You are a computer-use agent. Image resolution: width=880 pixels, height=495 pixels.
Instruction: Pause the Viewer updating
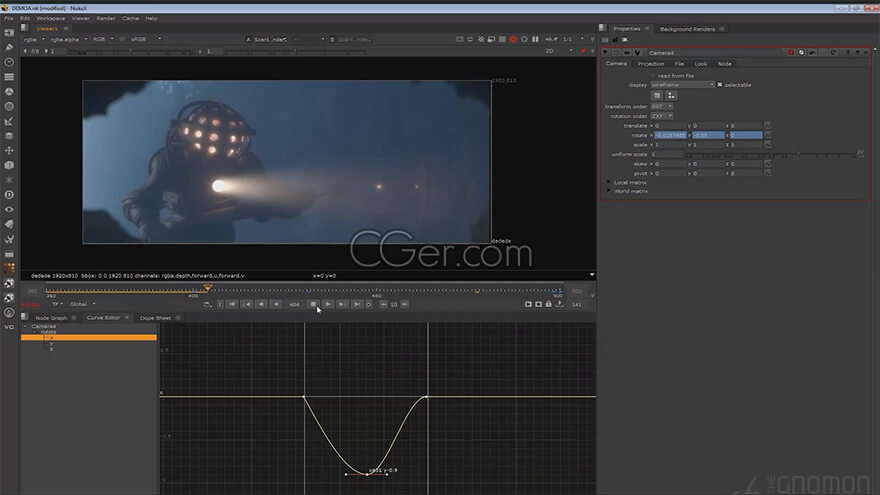pyautogui.click(x=535, y=39)
